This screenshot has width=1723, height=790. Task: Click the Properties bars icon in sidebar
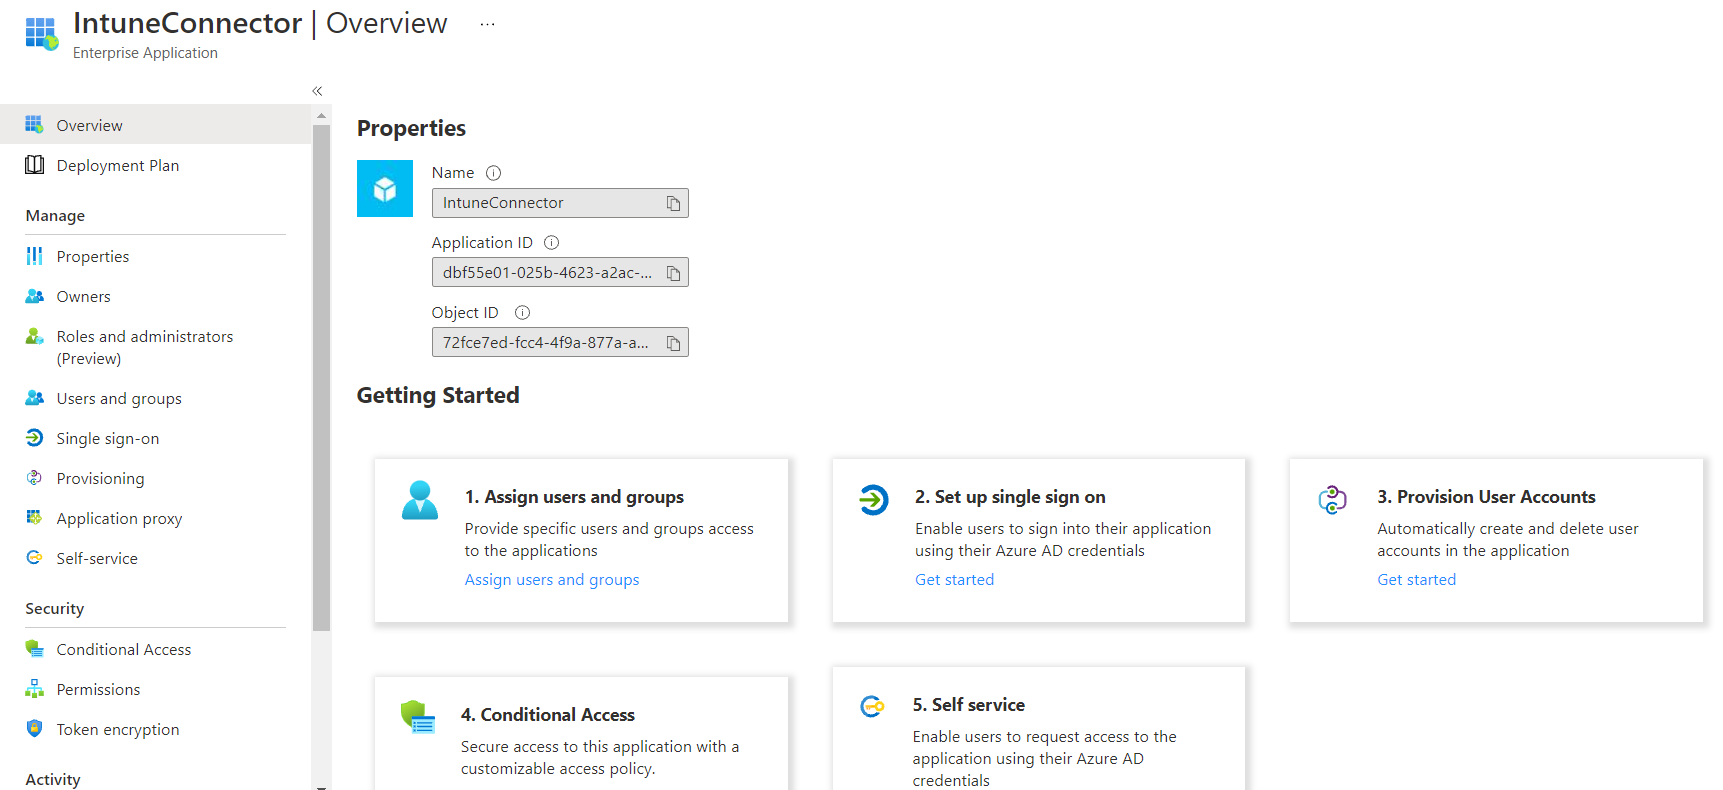coord(34,256)
